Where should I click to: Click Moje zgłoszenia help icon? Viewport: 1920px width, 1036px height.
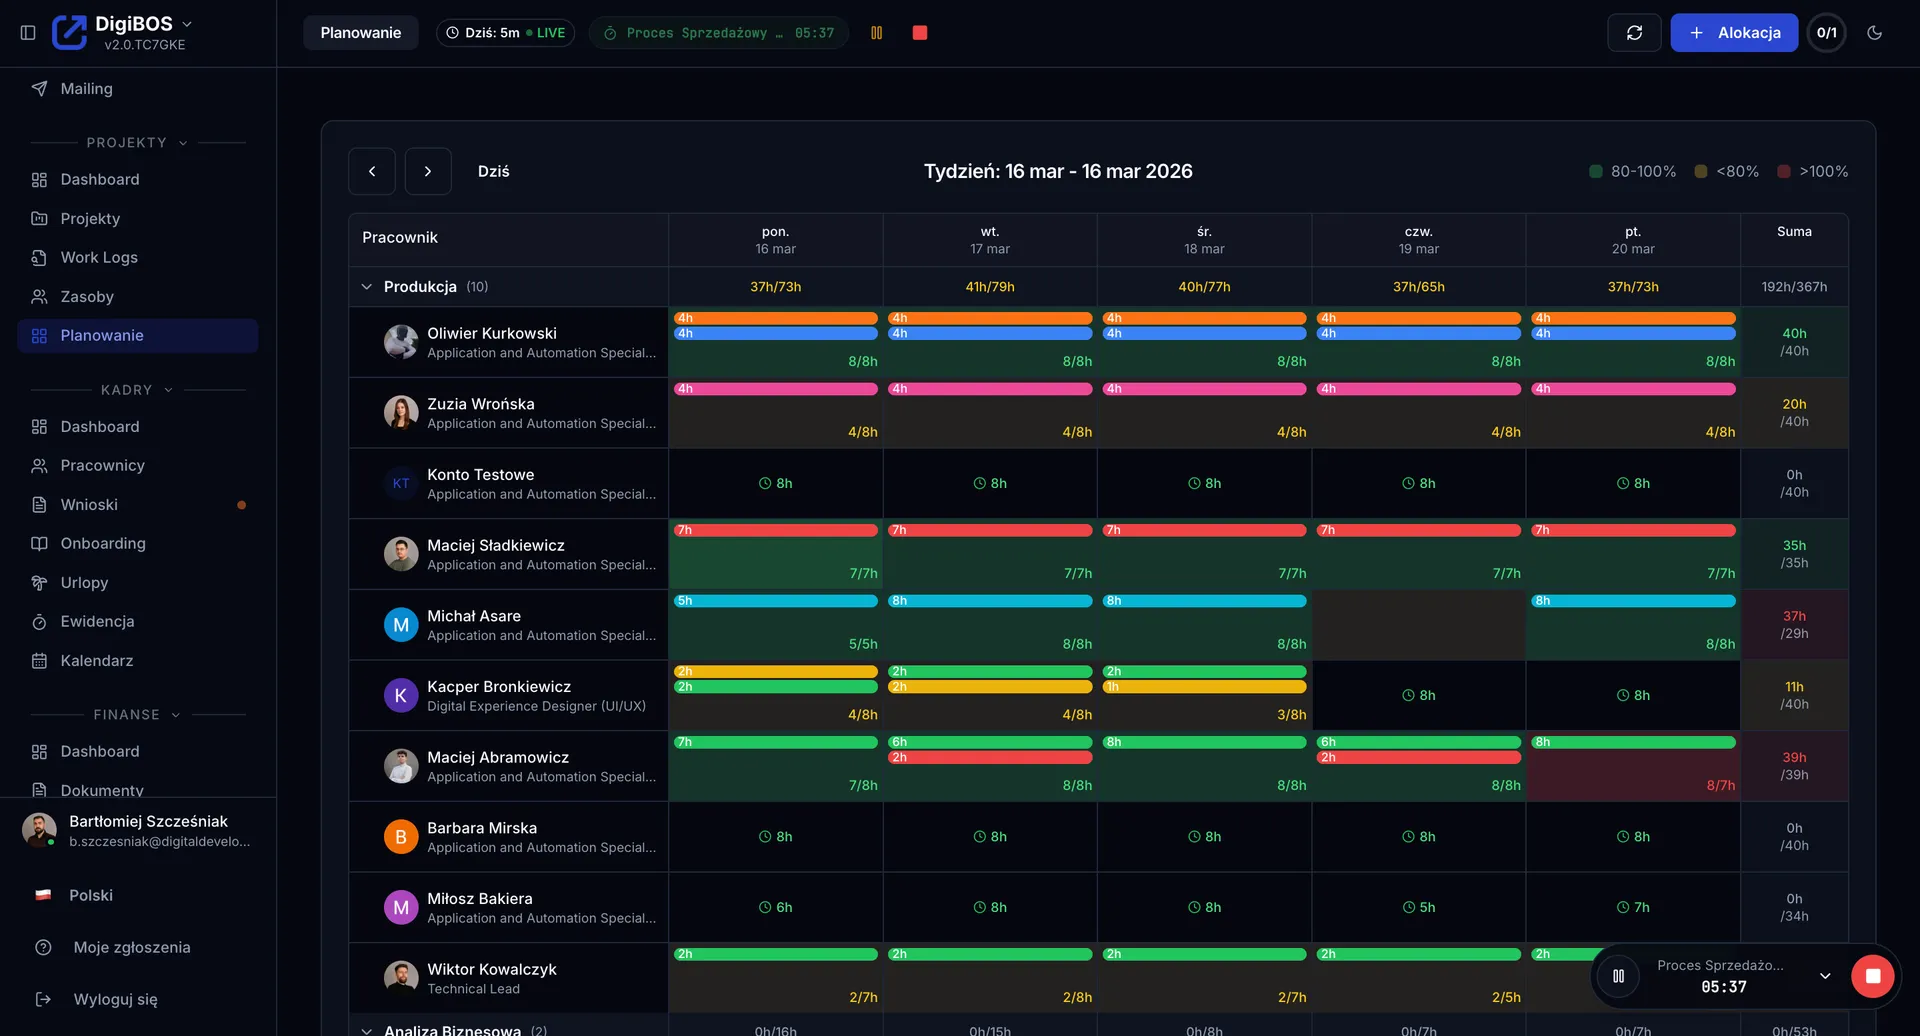tap(43, 947)
